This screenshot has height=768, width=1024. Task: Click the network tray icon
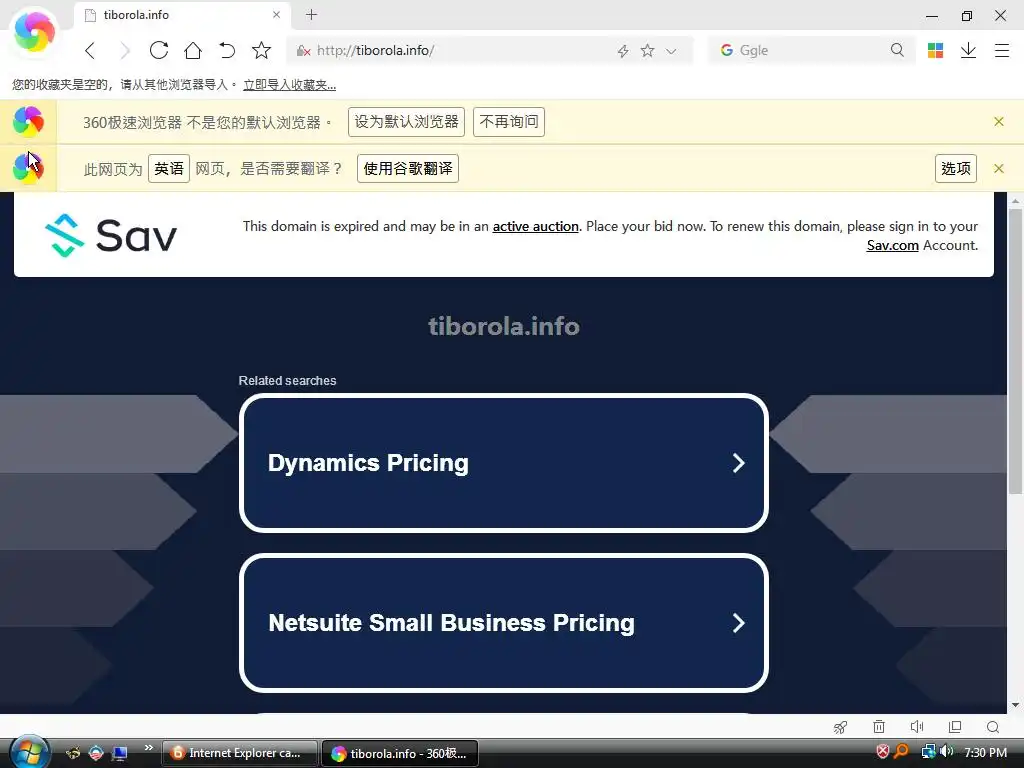[929, 752]
